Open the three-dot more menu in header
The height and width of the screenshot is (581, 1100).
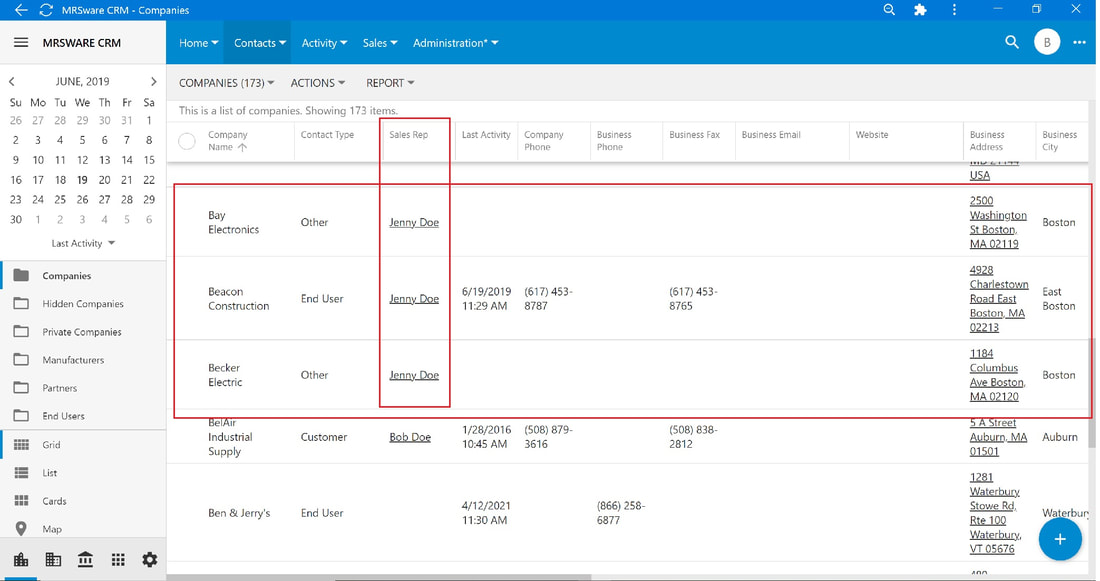[x=1080, y=42]
